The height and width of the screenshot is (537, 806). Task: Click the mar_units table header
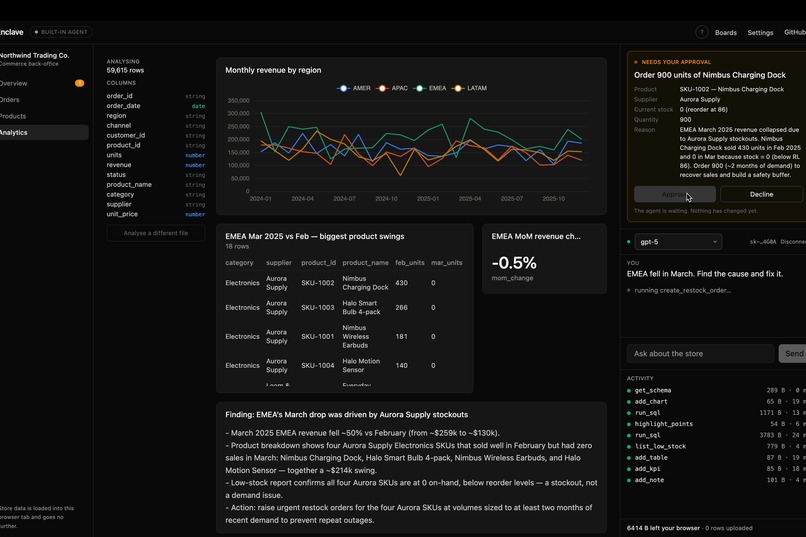pos(447,263)
